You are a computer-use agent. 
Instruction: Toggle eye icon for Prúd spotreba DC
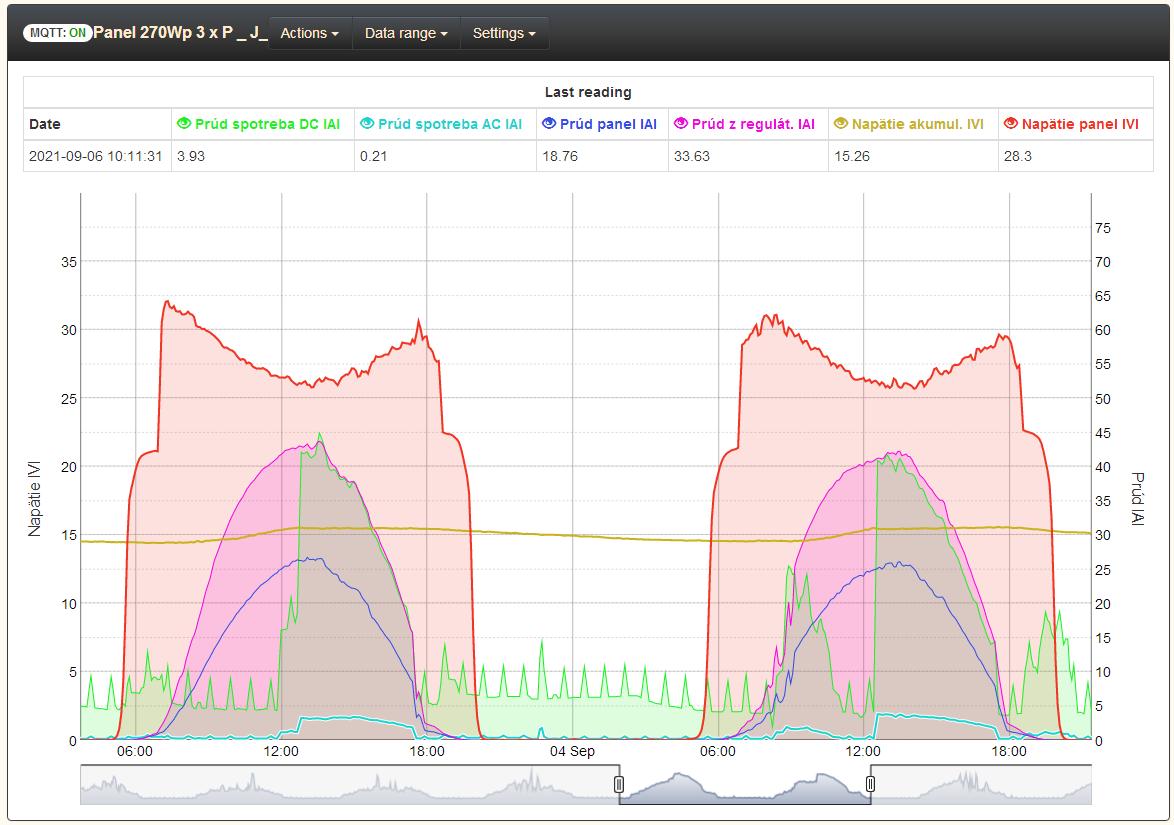[x=183, y=124]
